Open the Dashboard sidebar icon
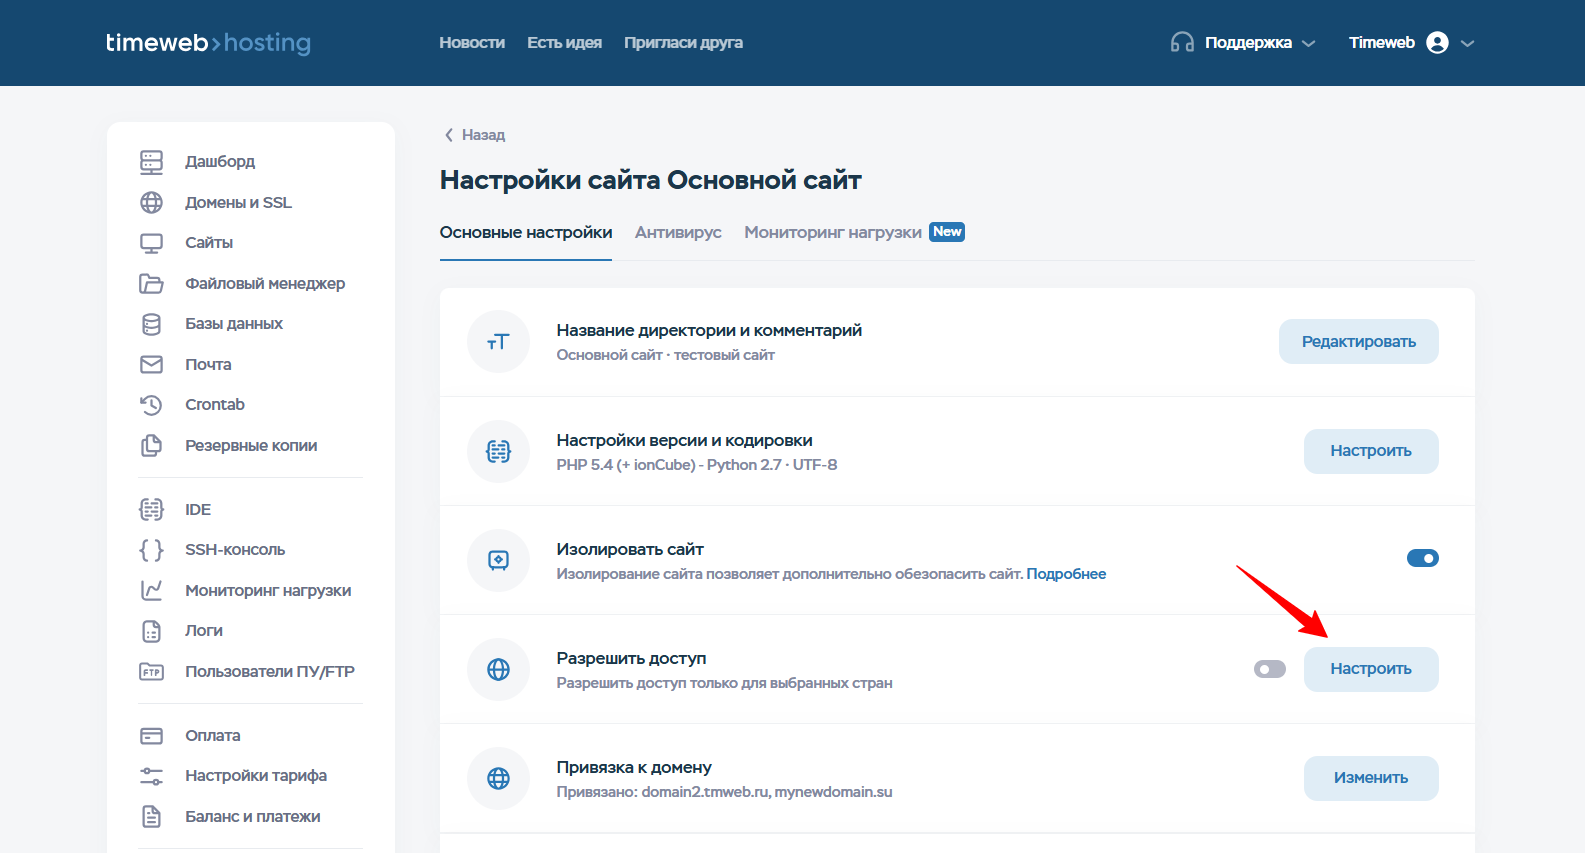 point(151,162)
